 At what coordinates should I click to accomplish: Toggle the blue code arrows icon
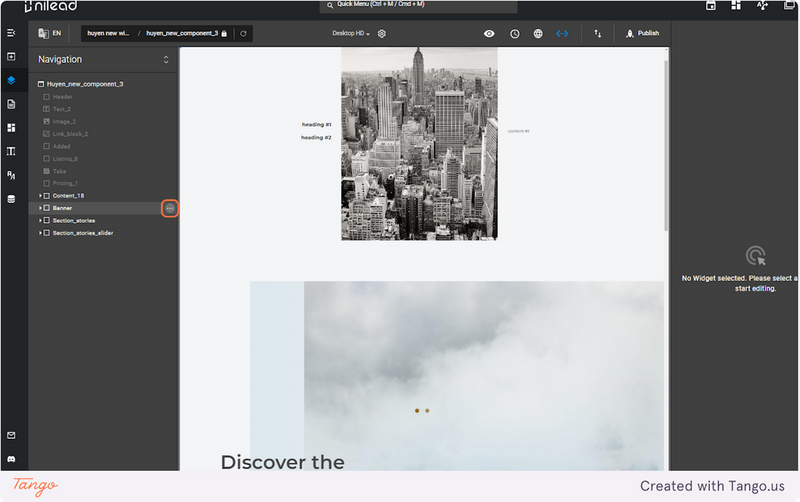tap(562, 34)
